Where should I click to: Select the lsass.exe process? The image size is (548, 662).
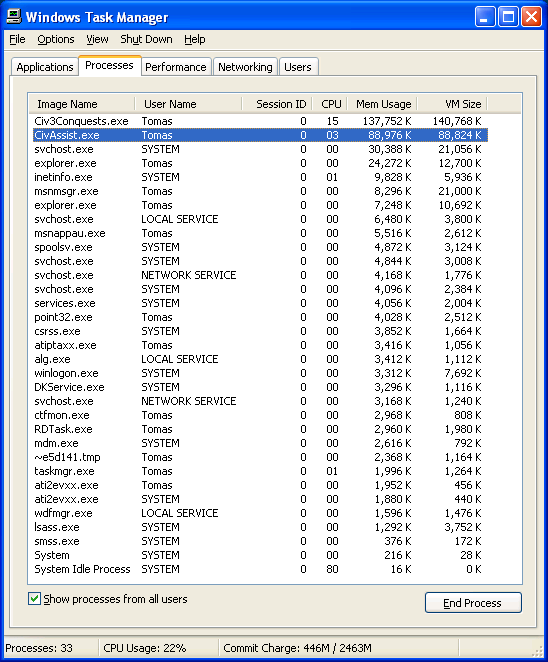tap(258, 527)
